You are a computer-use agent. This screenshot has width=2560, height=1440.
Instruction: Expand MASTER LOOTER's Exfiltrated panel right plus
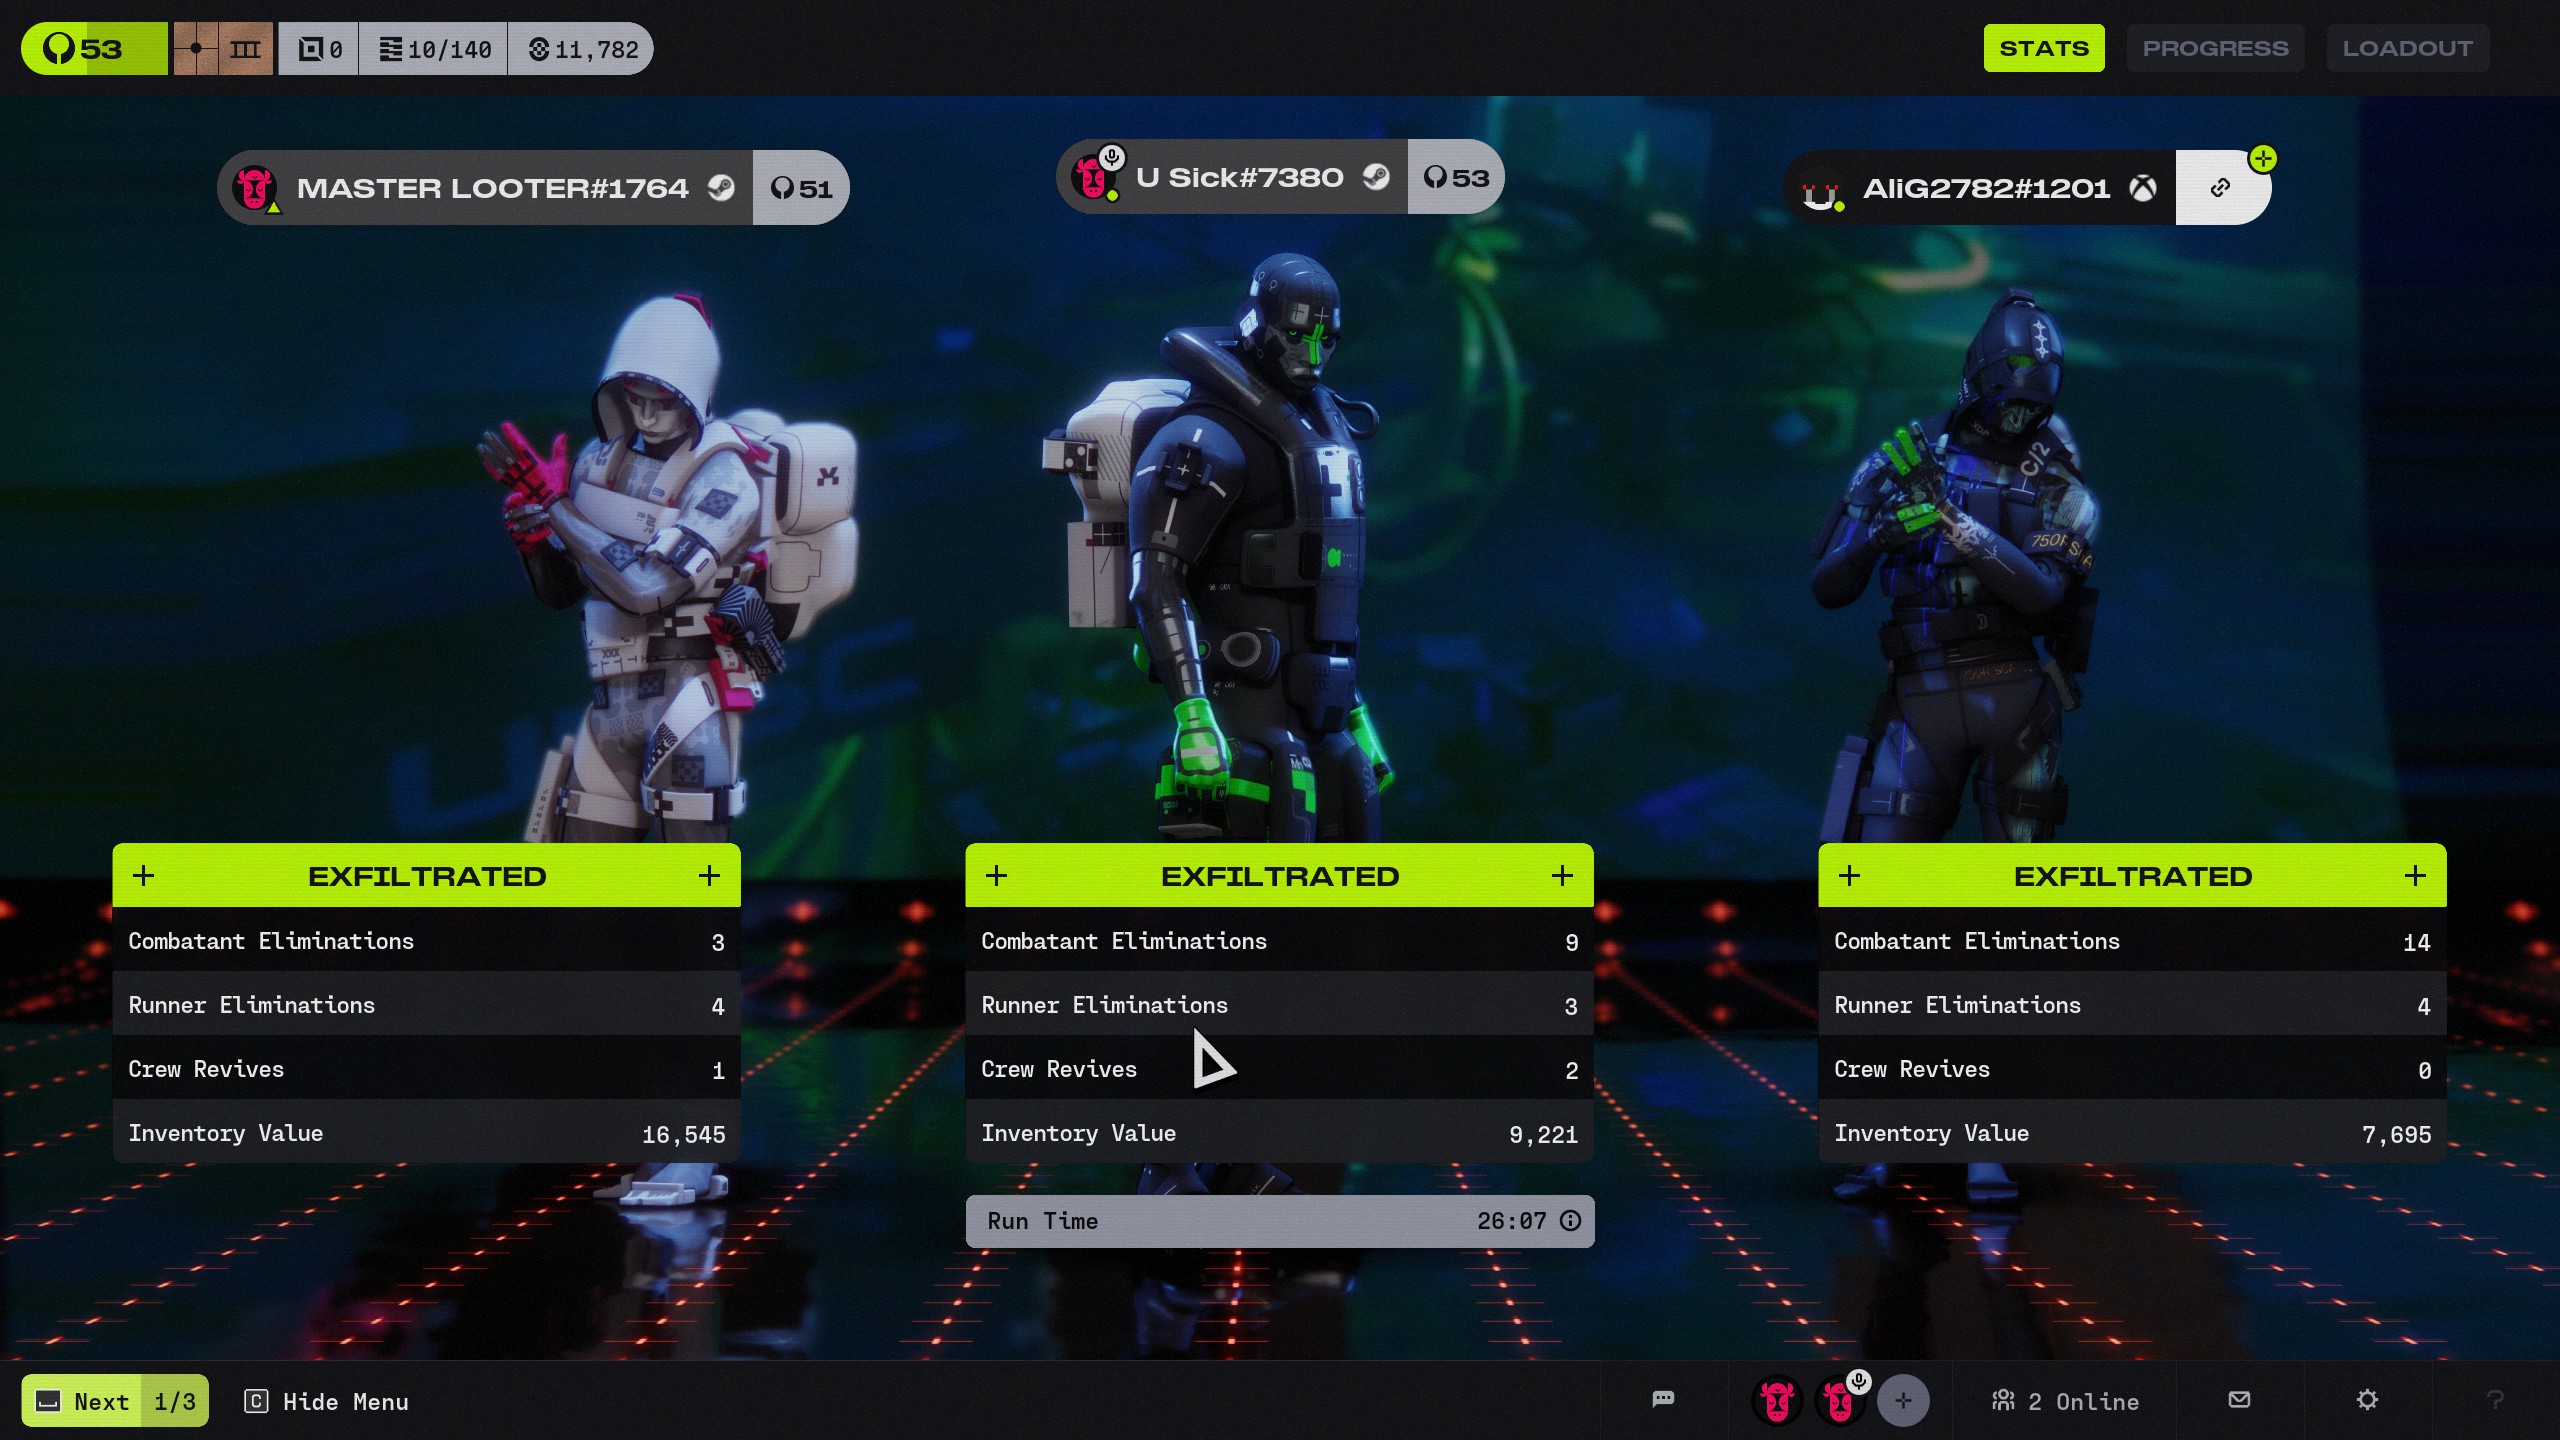[x=709, y=876]
